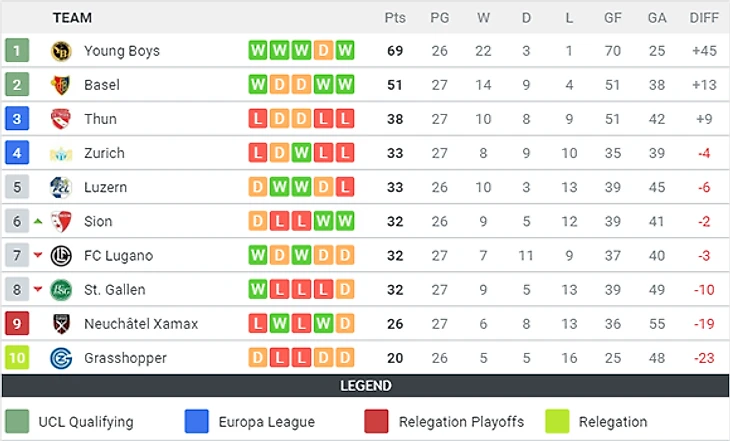The image size is (730, 441).
Task: Click the Young Boys team name
Action: [121, 51]
